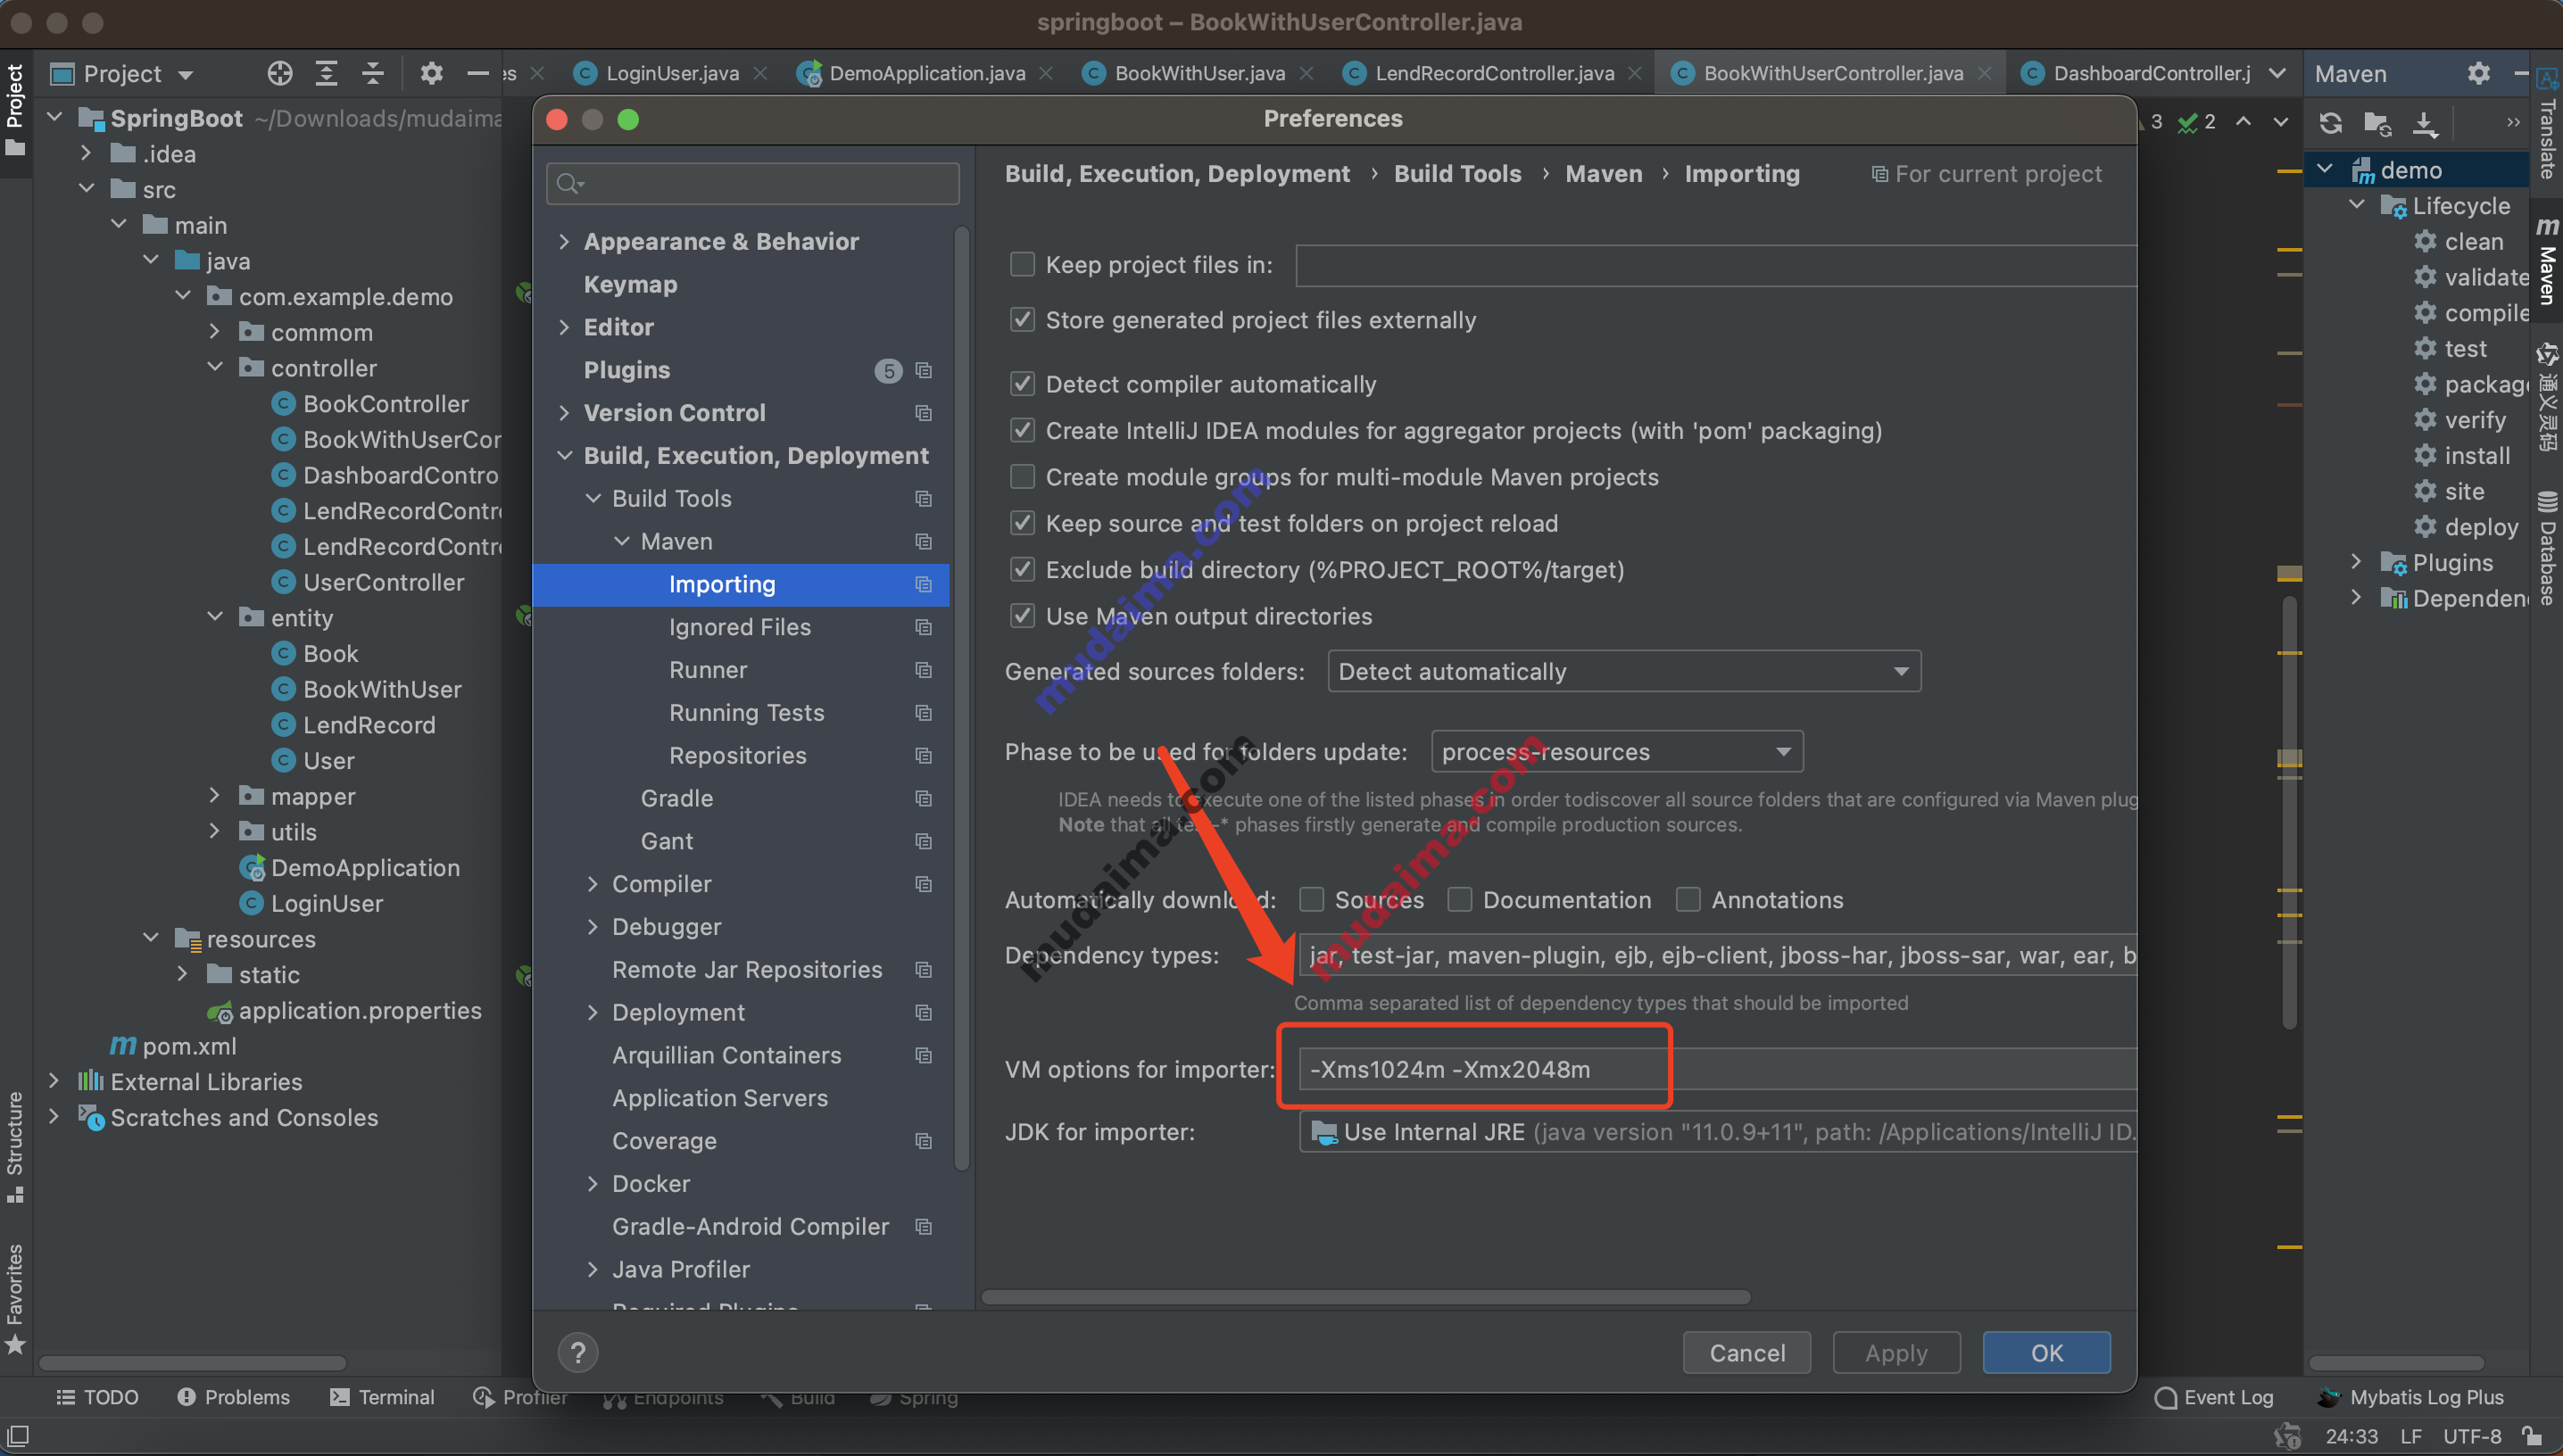
Task: Open the Favorites side tool window
Action: (15, 1298)
